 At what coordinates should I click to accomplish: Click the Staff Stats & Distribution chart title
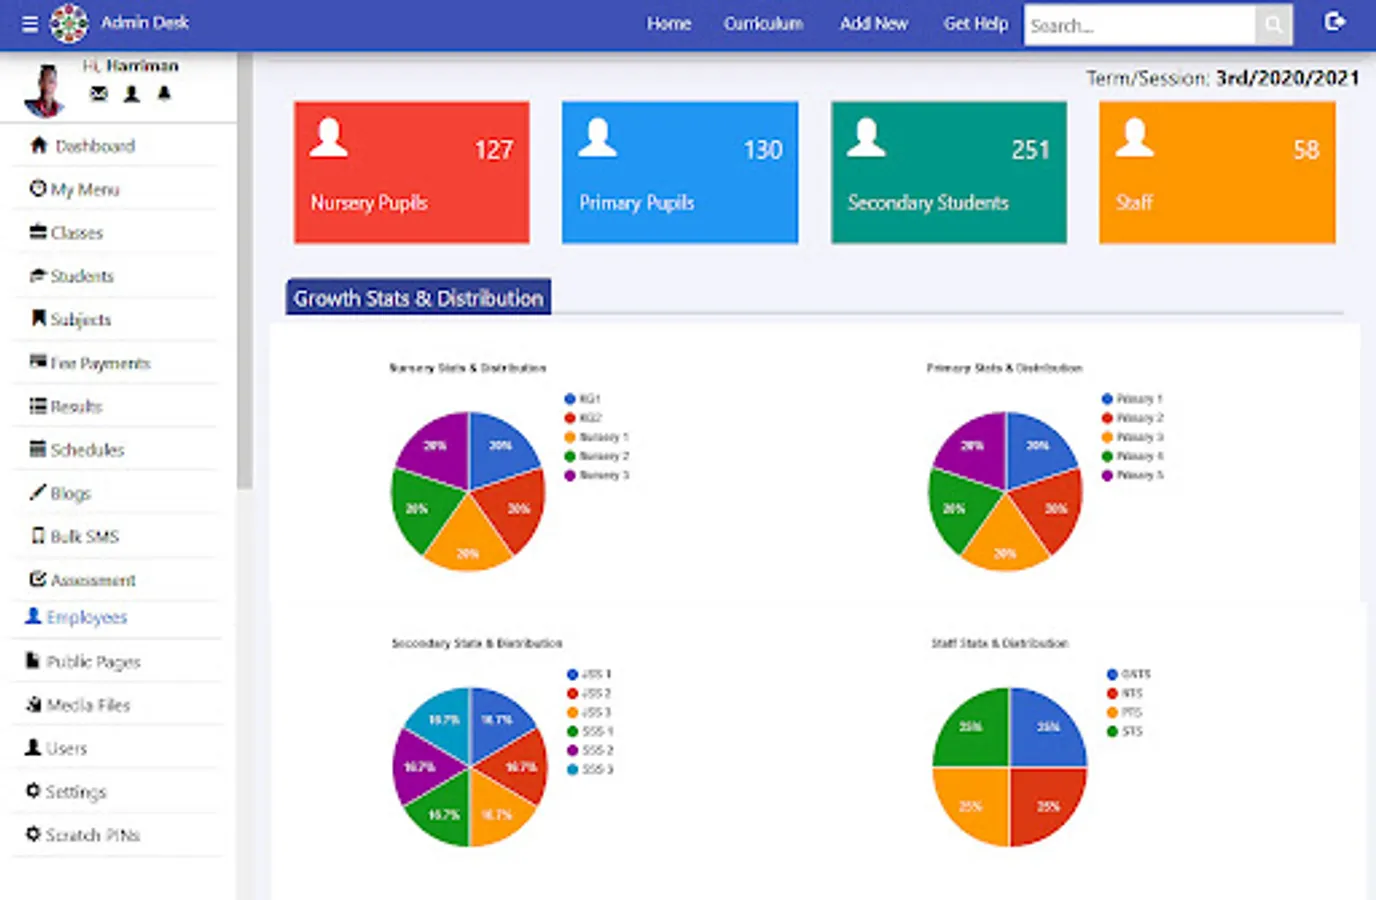pyautogui.click(x=1000, y=643)
